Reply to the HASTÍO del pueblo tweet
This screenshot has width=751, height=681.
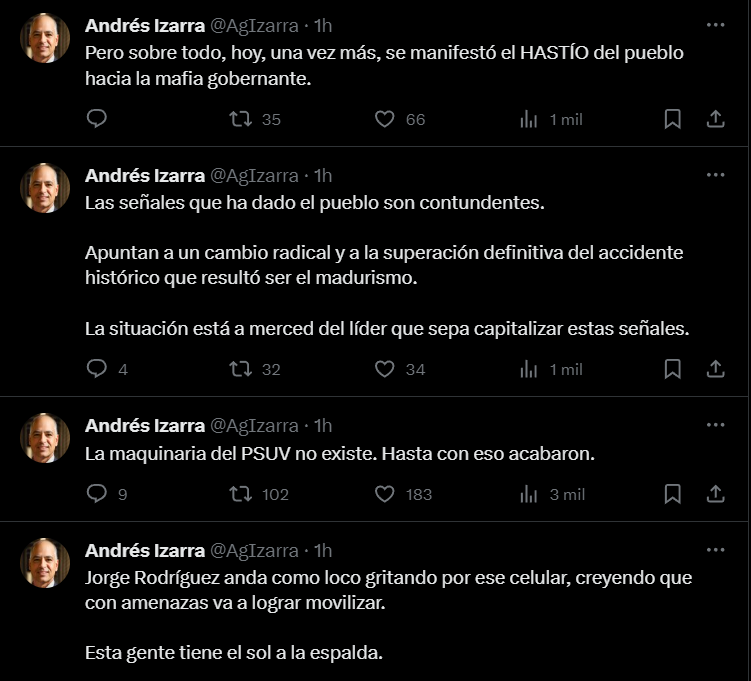tap(97, 119)
